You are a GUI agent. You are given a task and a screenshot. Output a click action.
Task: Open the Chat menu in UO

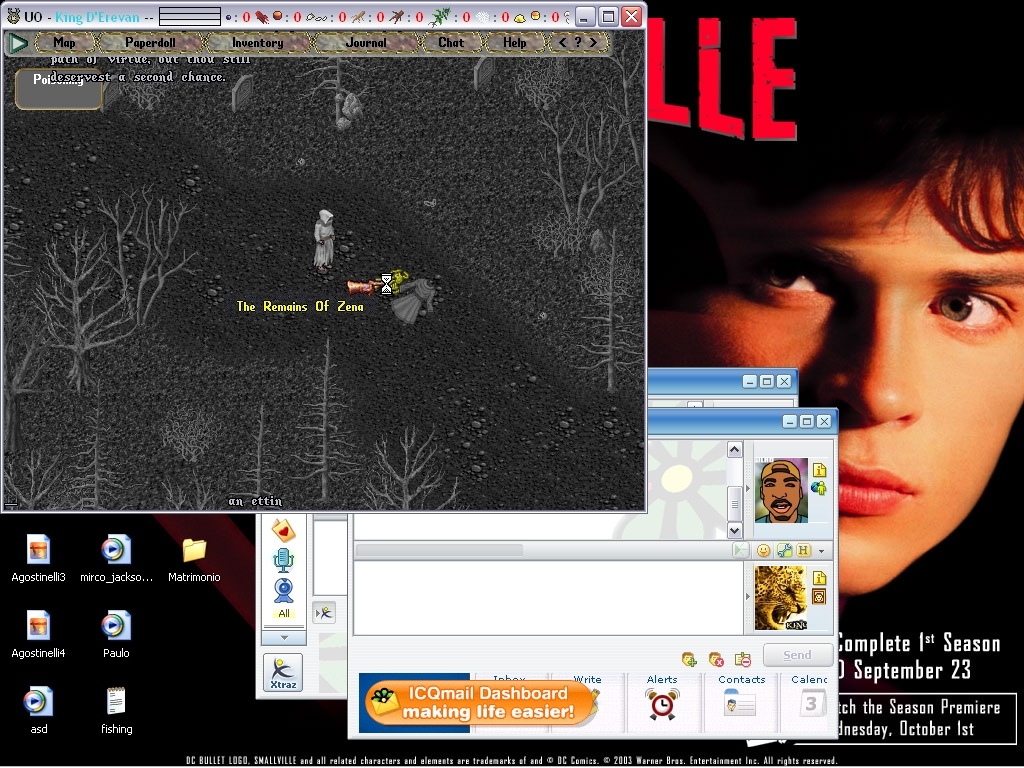[x=451, y=42]
